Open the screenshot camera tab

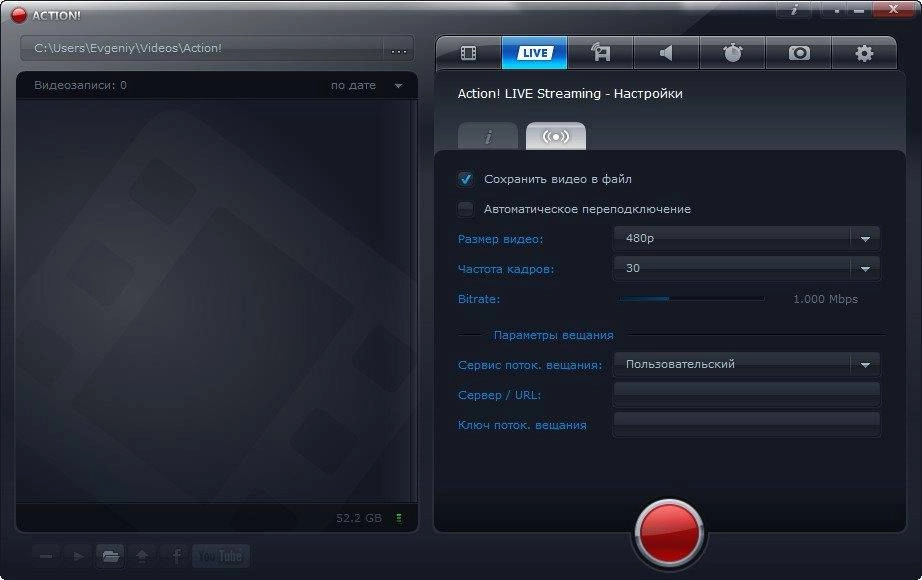(x=799, y=53)
